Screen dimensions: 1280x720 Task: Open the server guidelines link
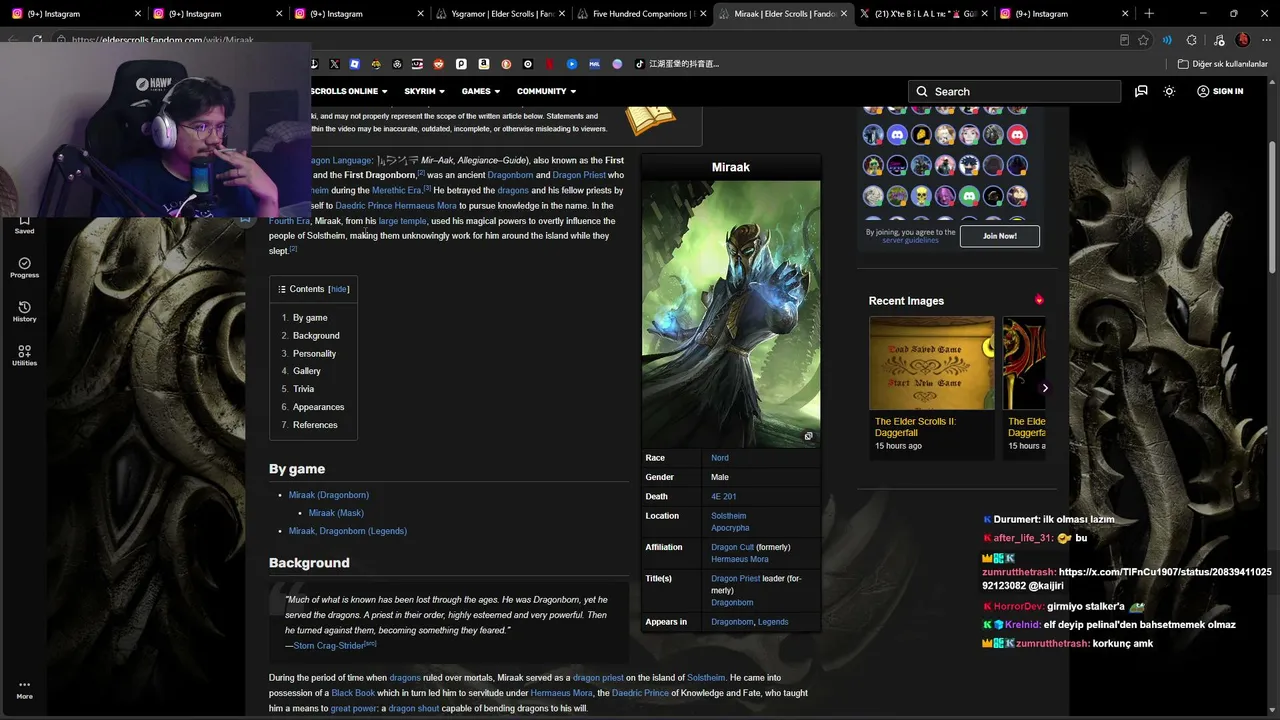click(x=910, y=241)
